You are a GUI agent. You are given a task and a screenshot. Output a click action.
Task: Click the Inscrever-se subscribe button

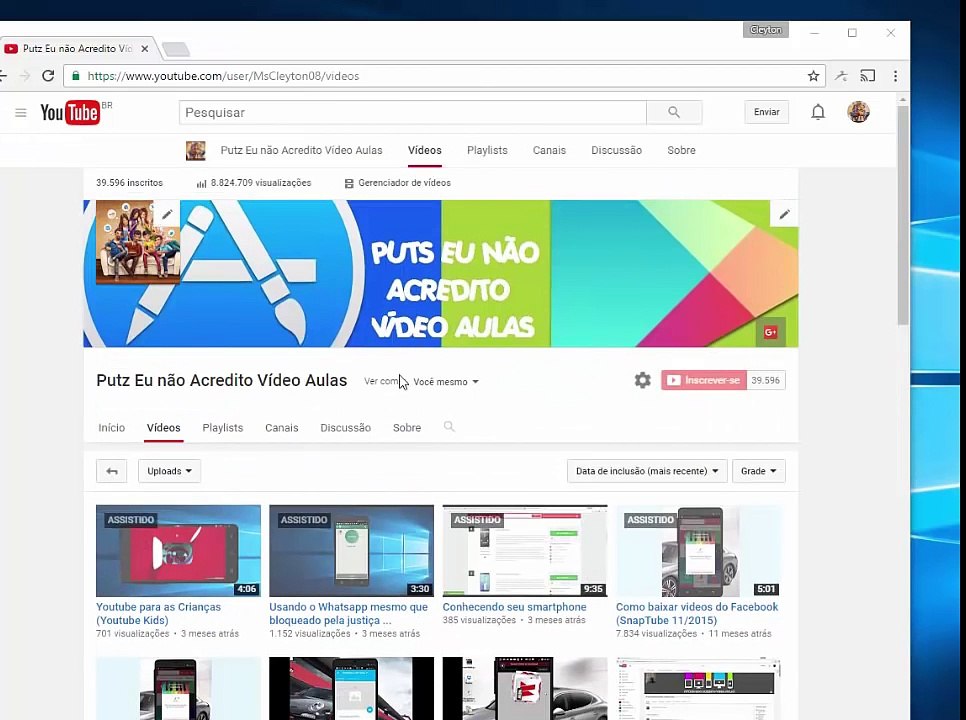[704, 380]
